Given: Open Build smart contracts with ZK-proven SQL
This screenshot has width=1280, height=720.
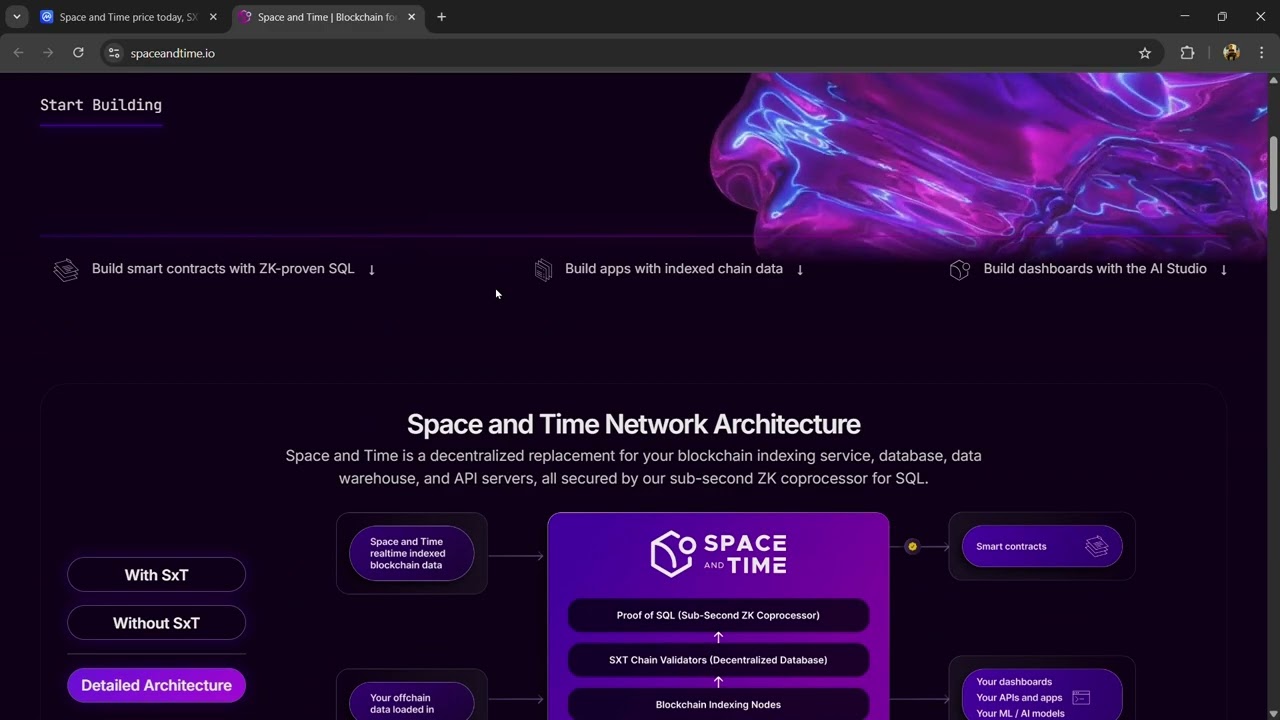Looking at the screenshot, I should pyautogui.click(x=223, y=269).
